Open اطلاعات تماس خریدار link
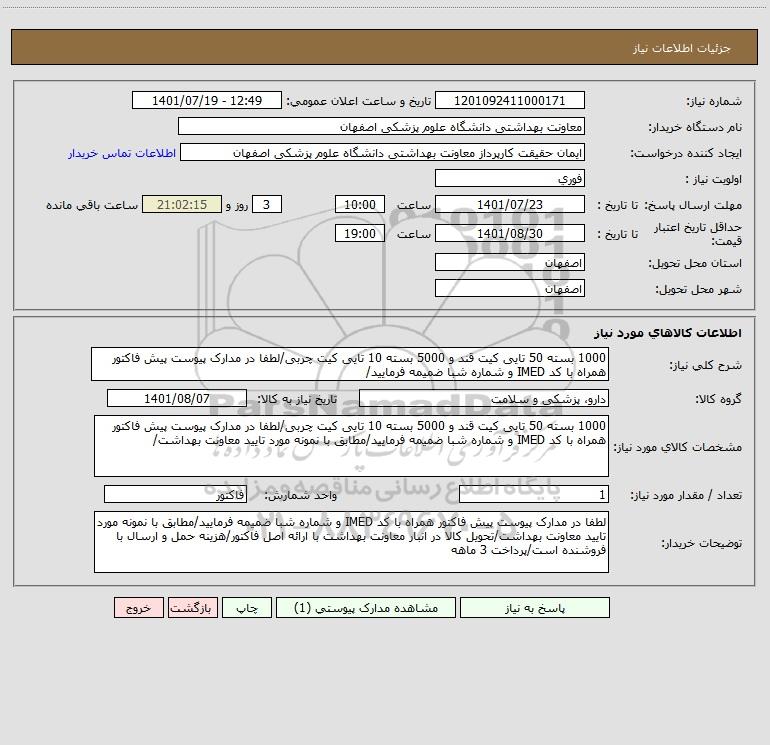 point(122,153)
